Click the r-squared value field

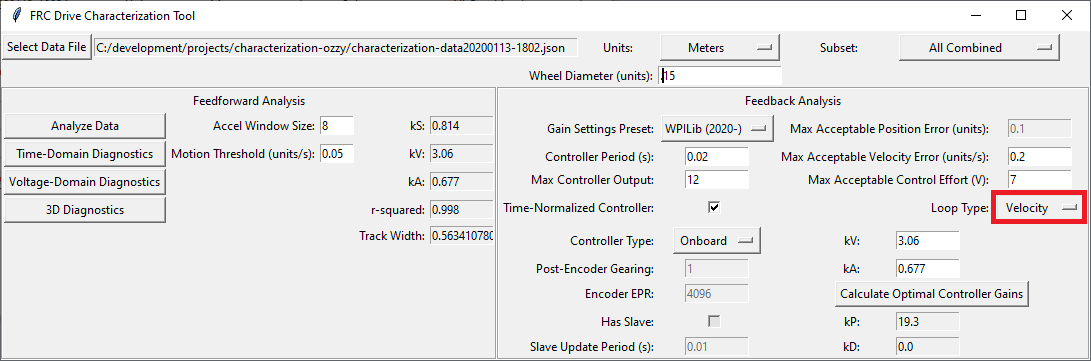[x=462, y=209]
